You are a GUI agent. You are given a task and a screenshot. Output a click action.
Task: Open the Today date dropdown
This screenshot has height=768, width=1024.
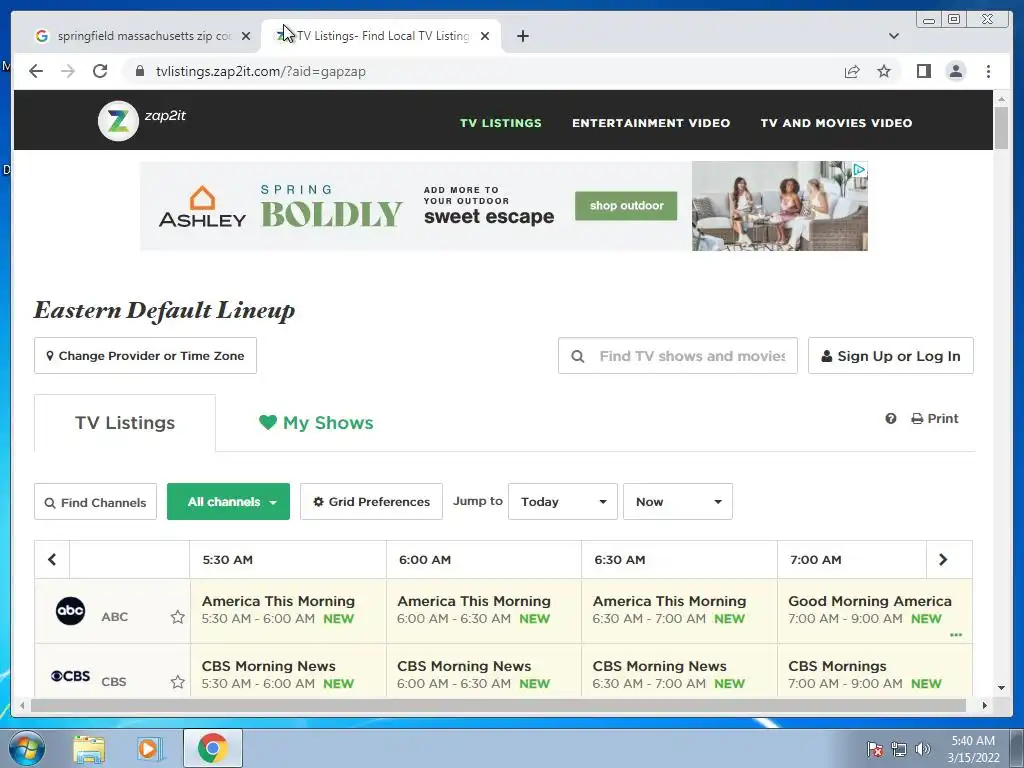pos(563,502)
